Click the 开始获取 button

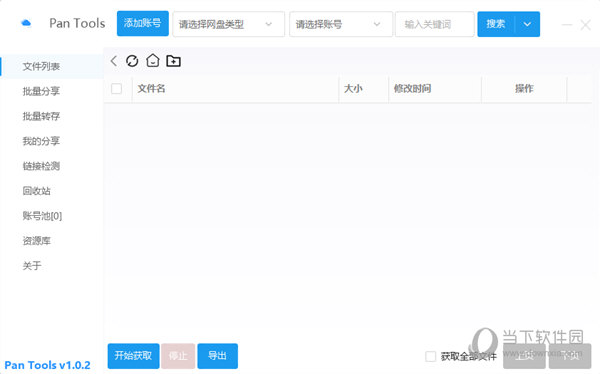coord(133,356)
